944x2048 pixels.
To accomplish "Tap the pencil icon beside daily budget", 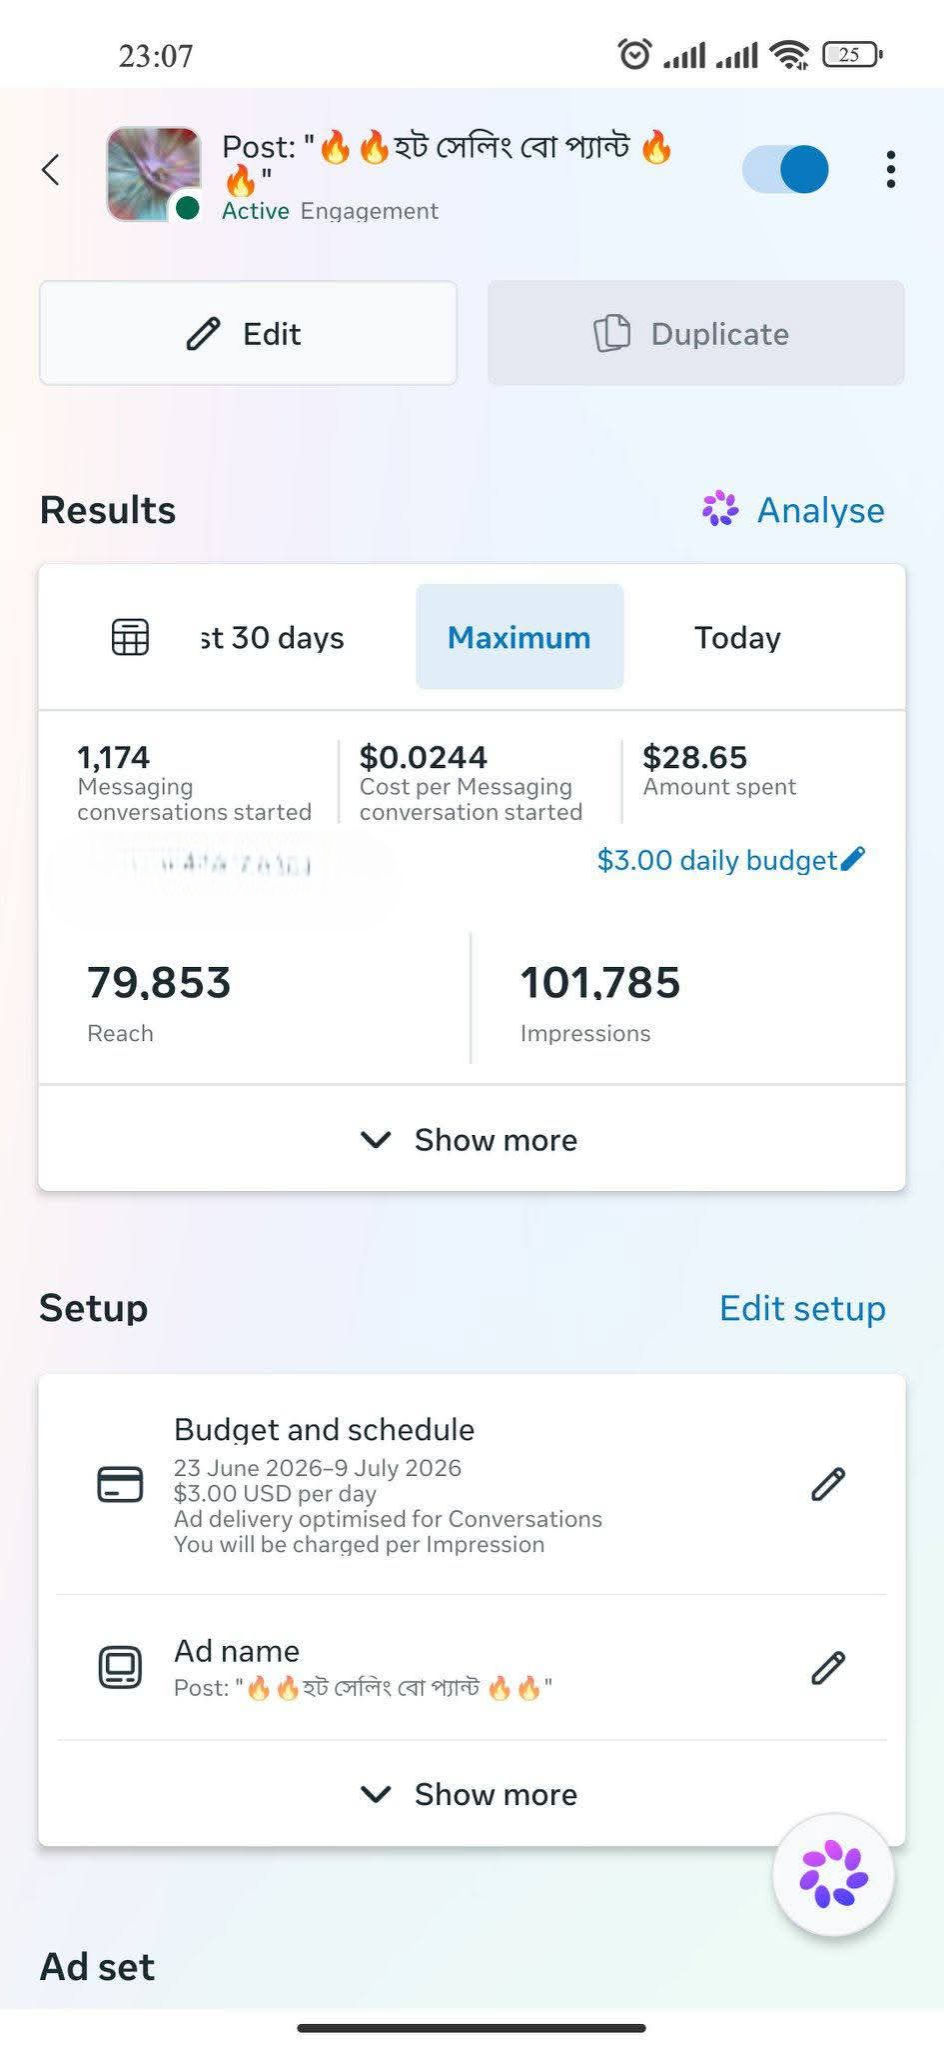I will pos(853,859).
